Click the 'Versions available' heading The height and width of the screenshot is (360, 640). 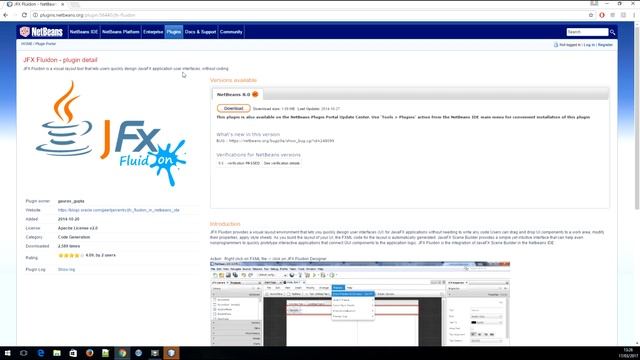coord(233,80)
